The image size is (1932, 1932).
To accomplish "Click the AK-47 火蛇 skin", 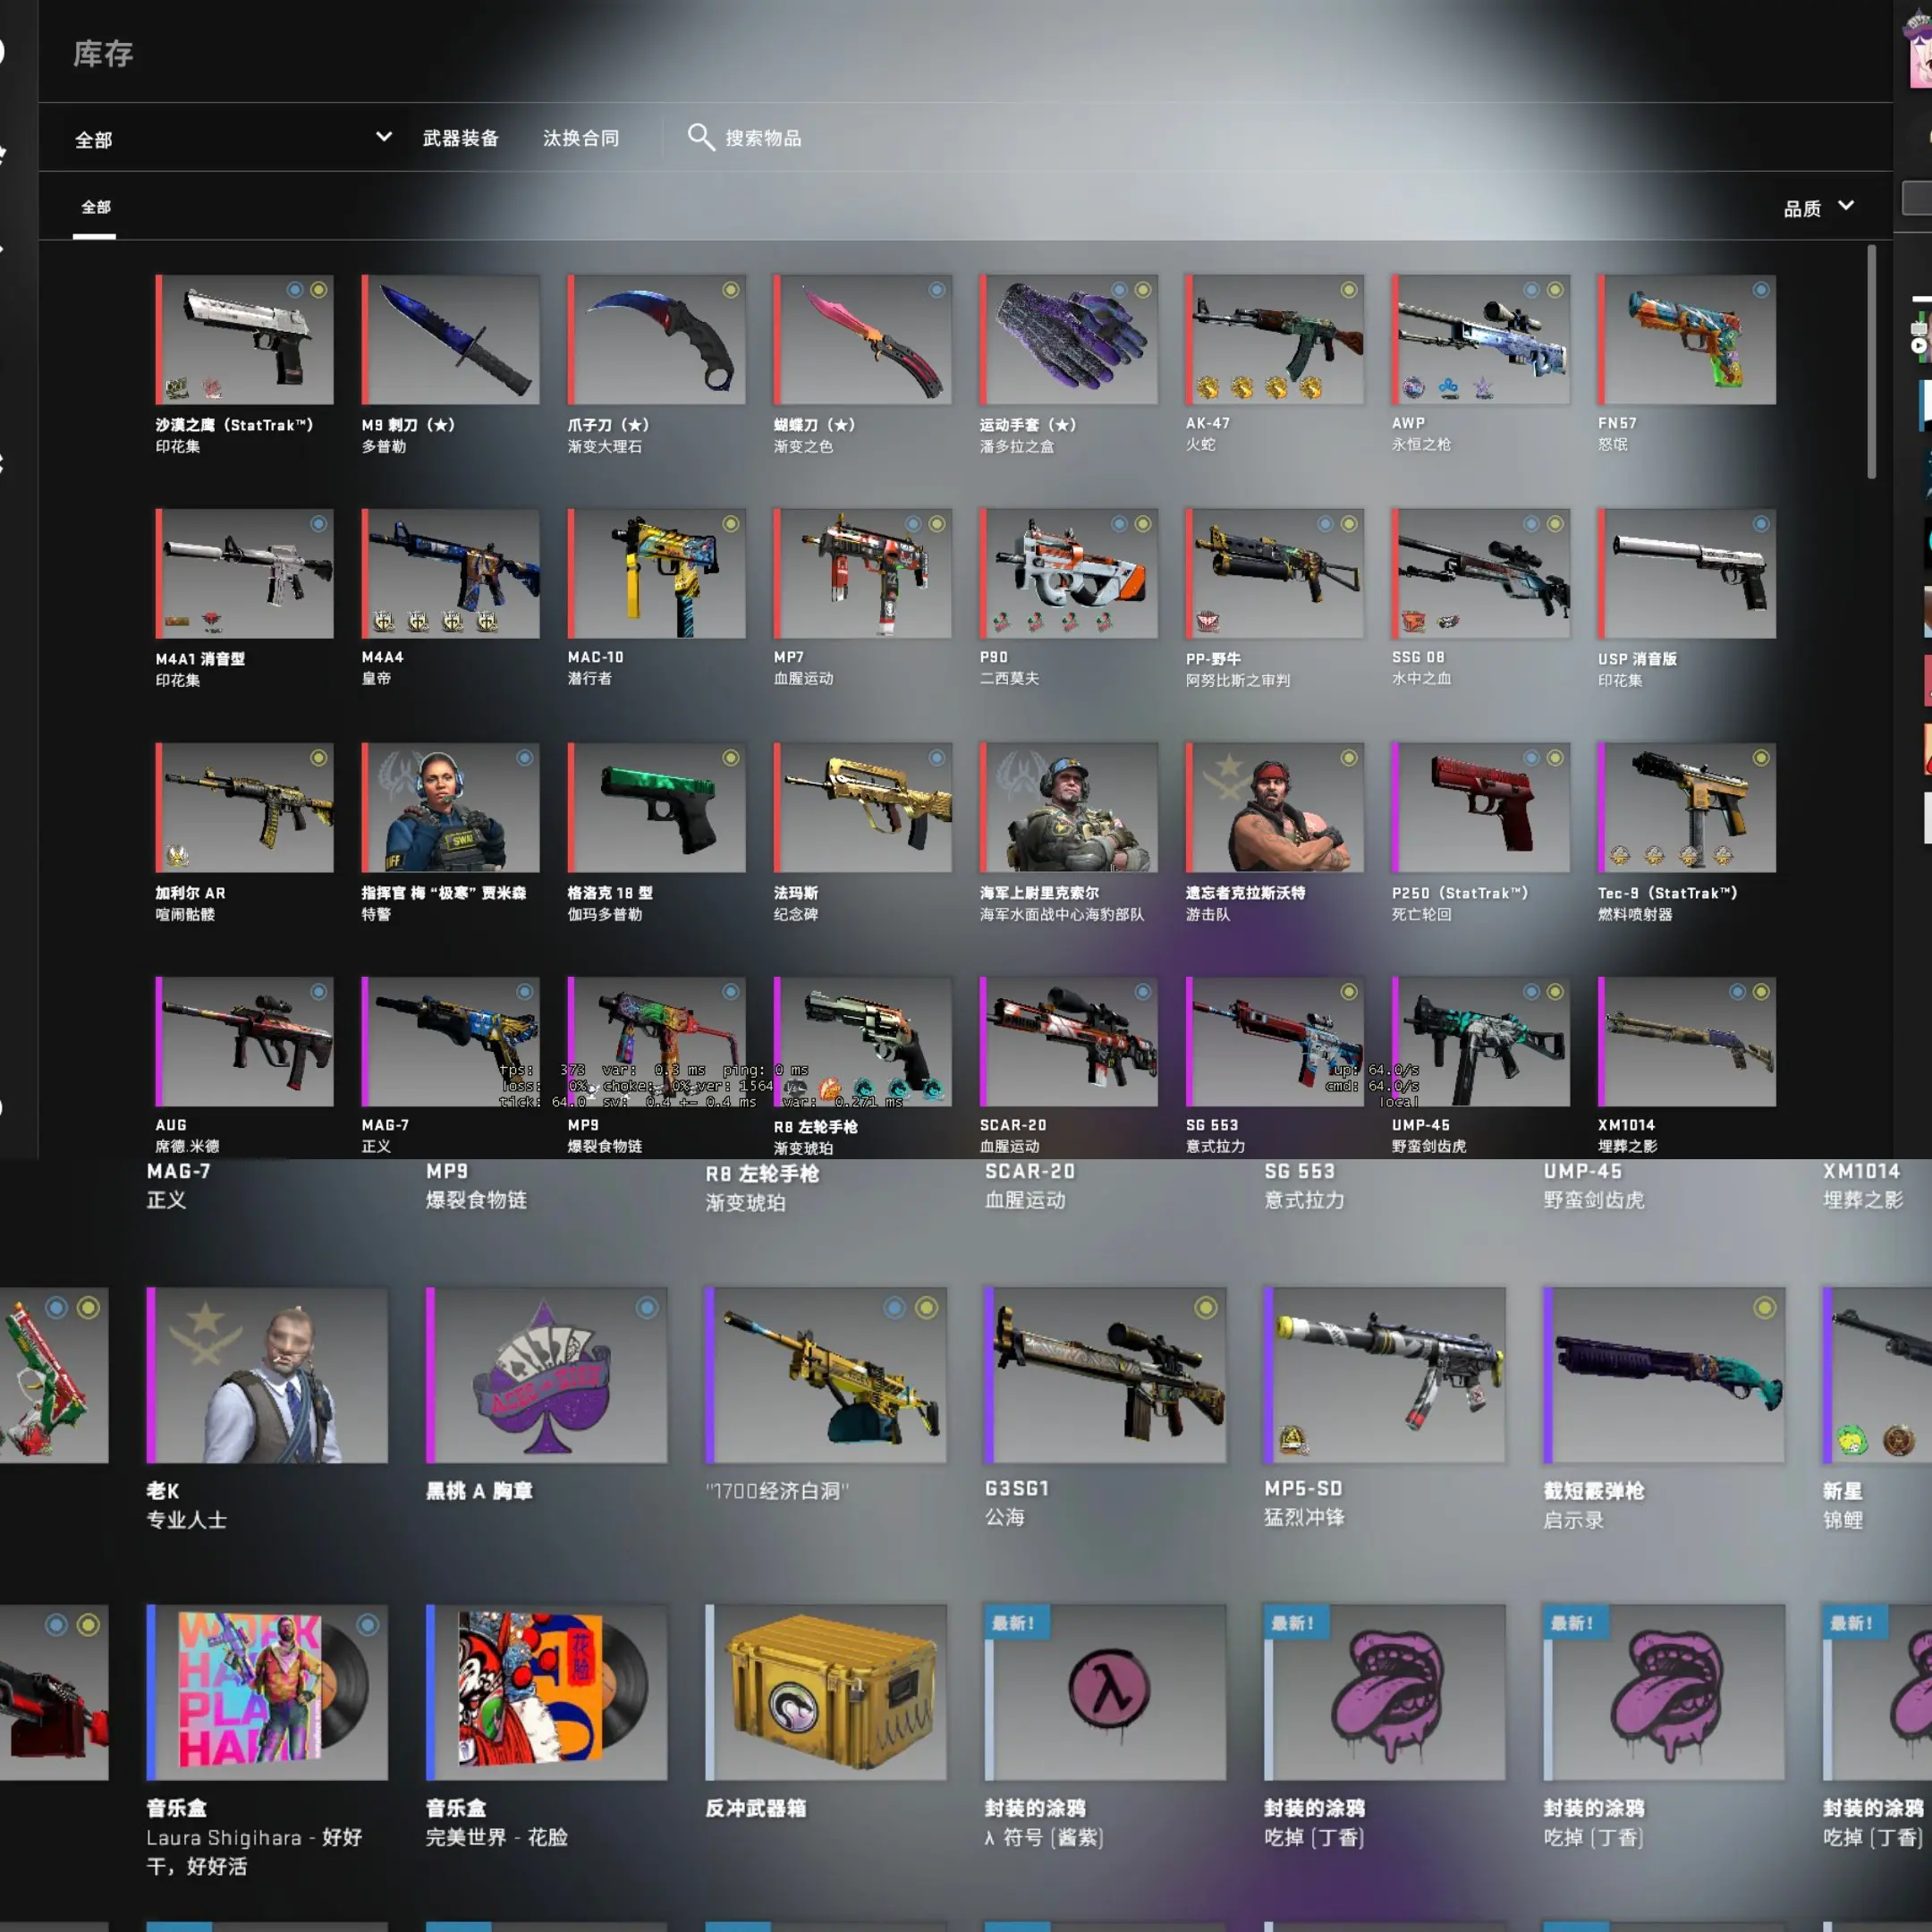I will pos(1275,340).
